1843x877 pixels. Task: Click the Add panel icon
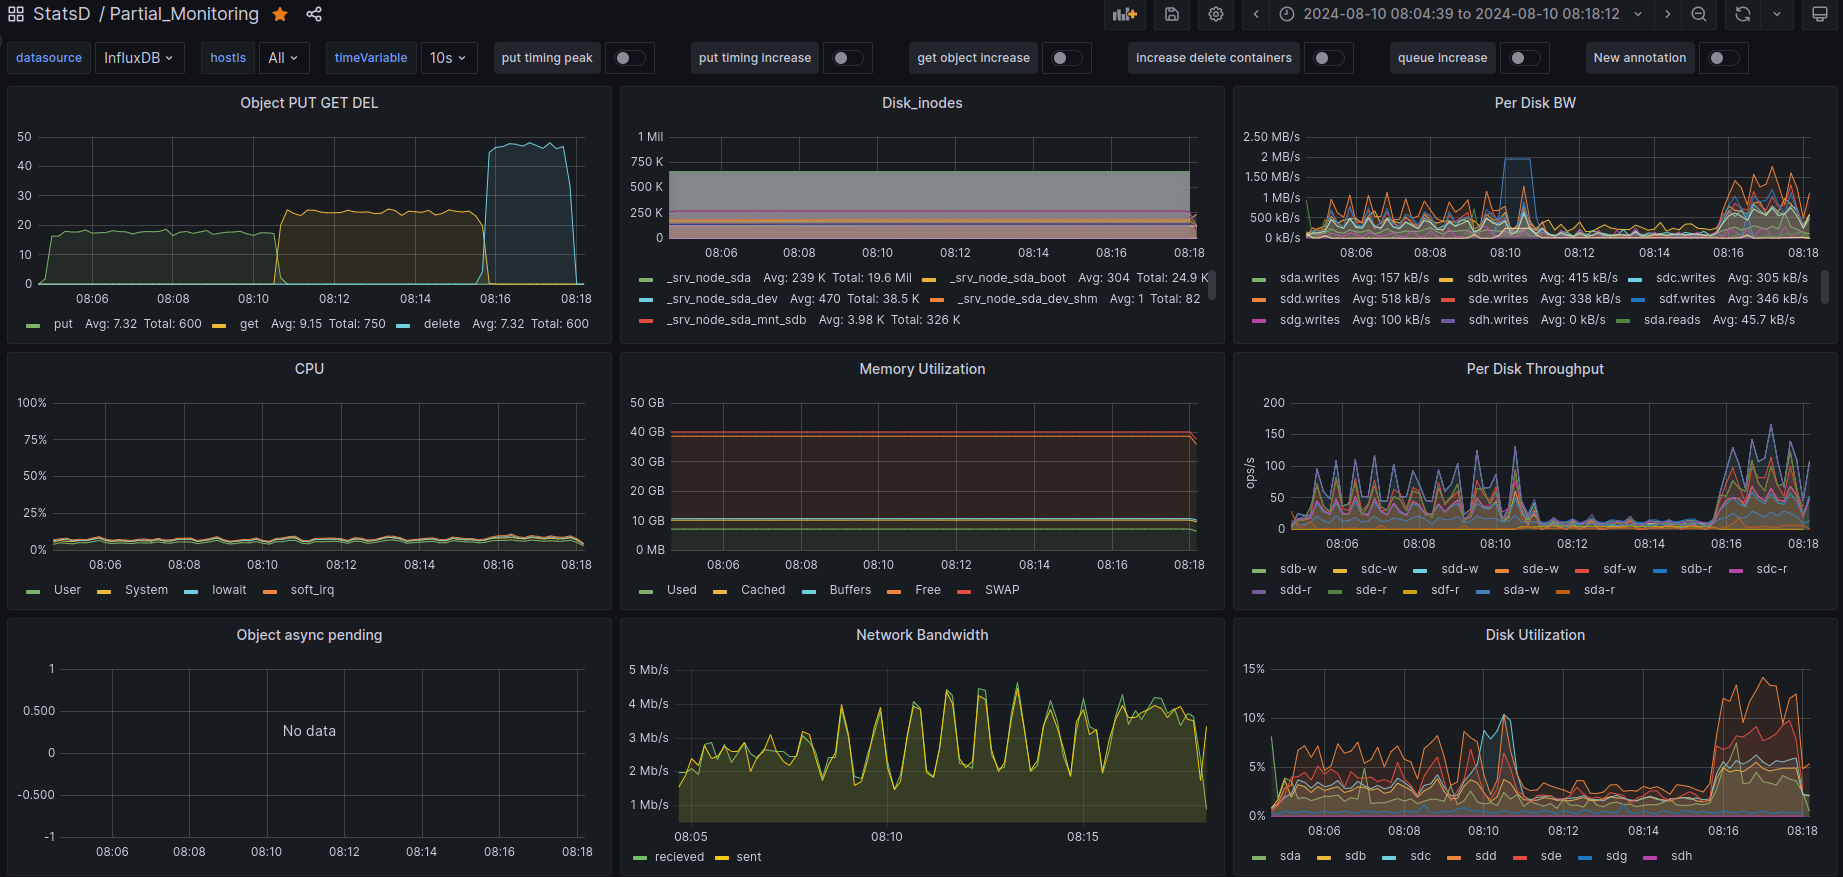(x=1125, y=14)
